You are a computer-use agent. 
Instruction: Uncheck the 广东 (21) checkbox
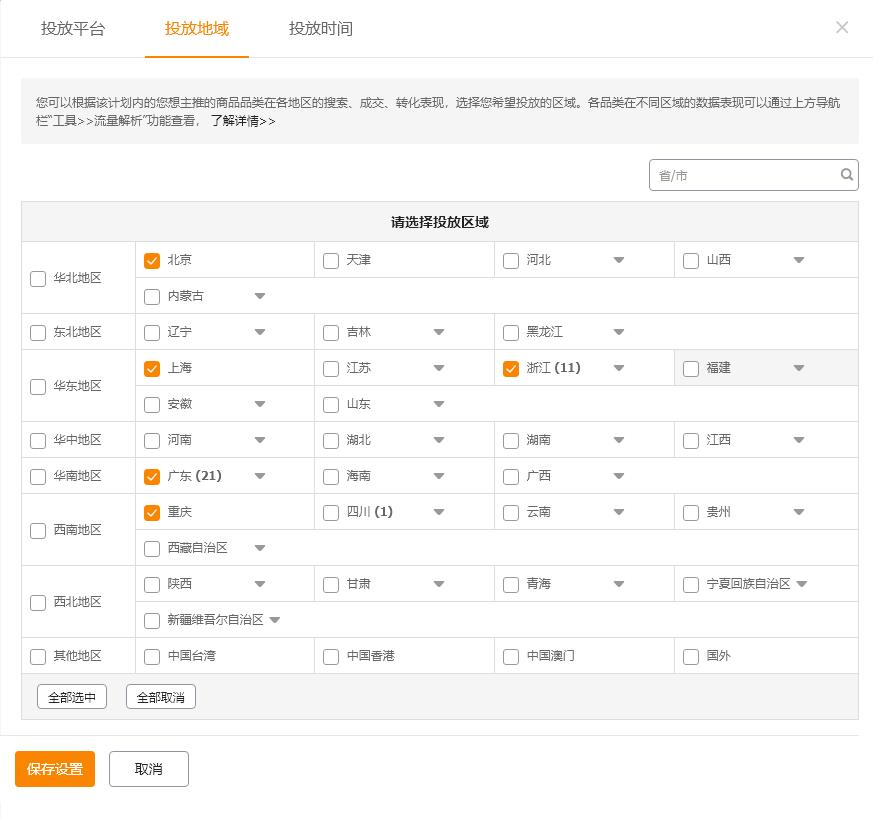coord(151,477)
